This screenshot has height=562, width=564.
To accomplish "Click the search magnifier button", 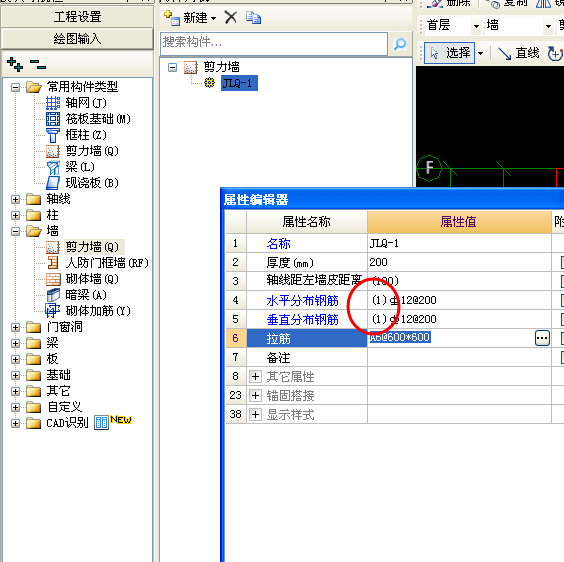I will (x=400, y=44).
